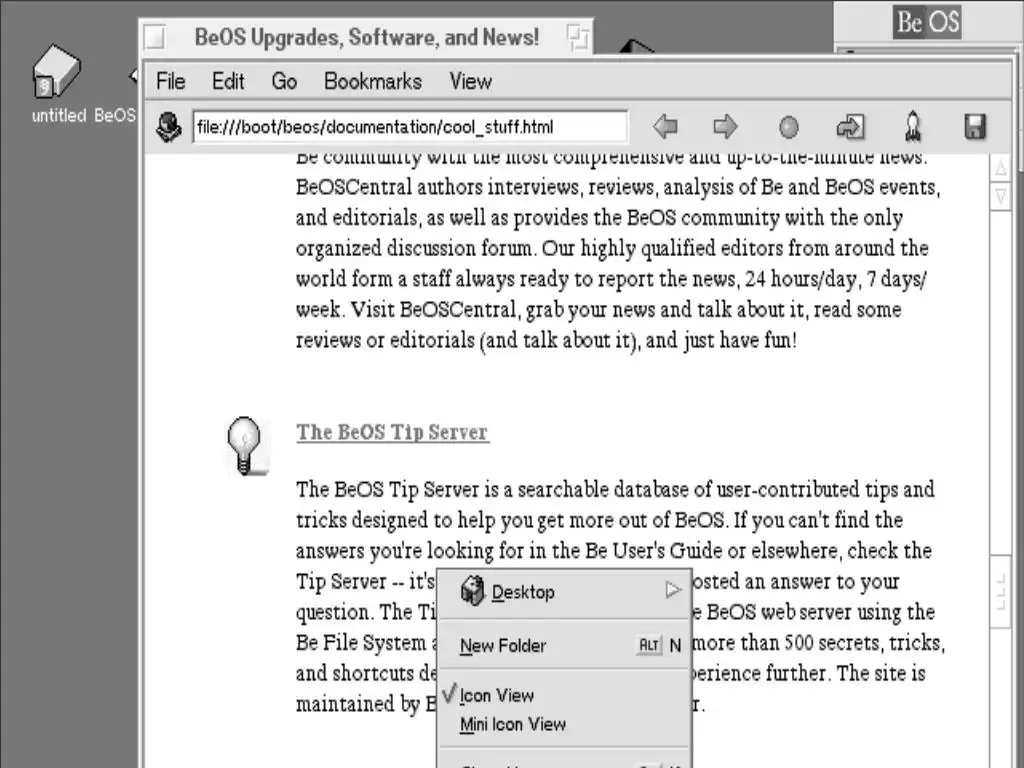Toggle the checked Icon View option
Viewport: 1024px width, 768px height.
[x=564, y=696]
